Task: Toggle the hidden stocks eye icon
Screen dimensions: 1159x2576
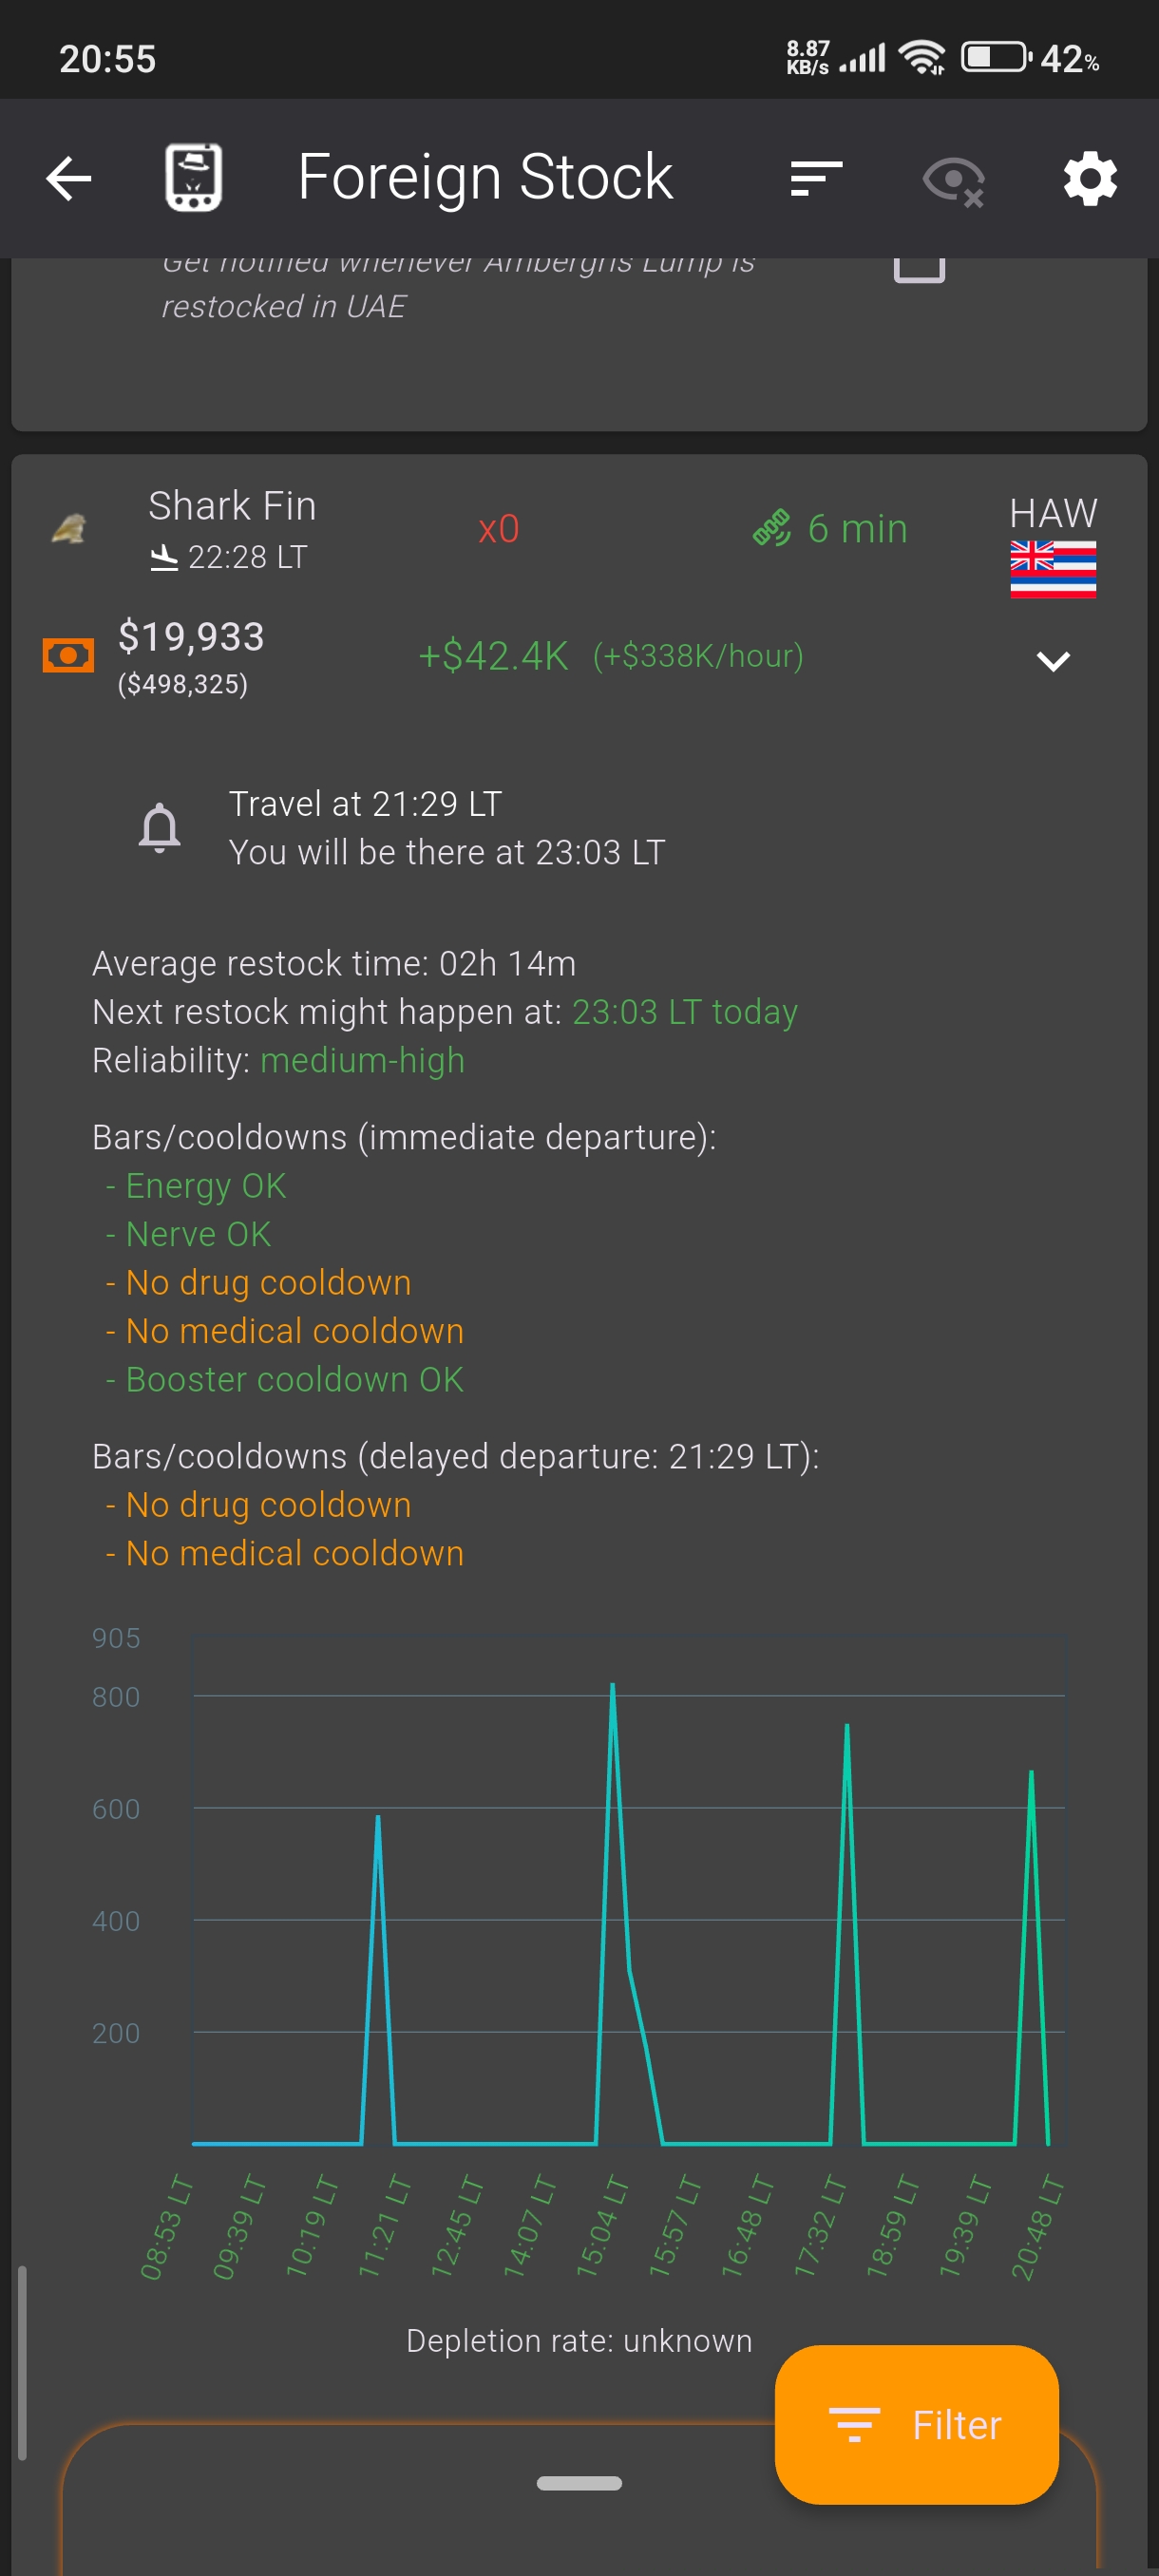Action: coord(953,180)
